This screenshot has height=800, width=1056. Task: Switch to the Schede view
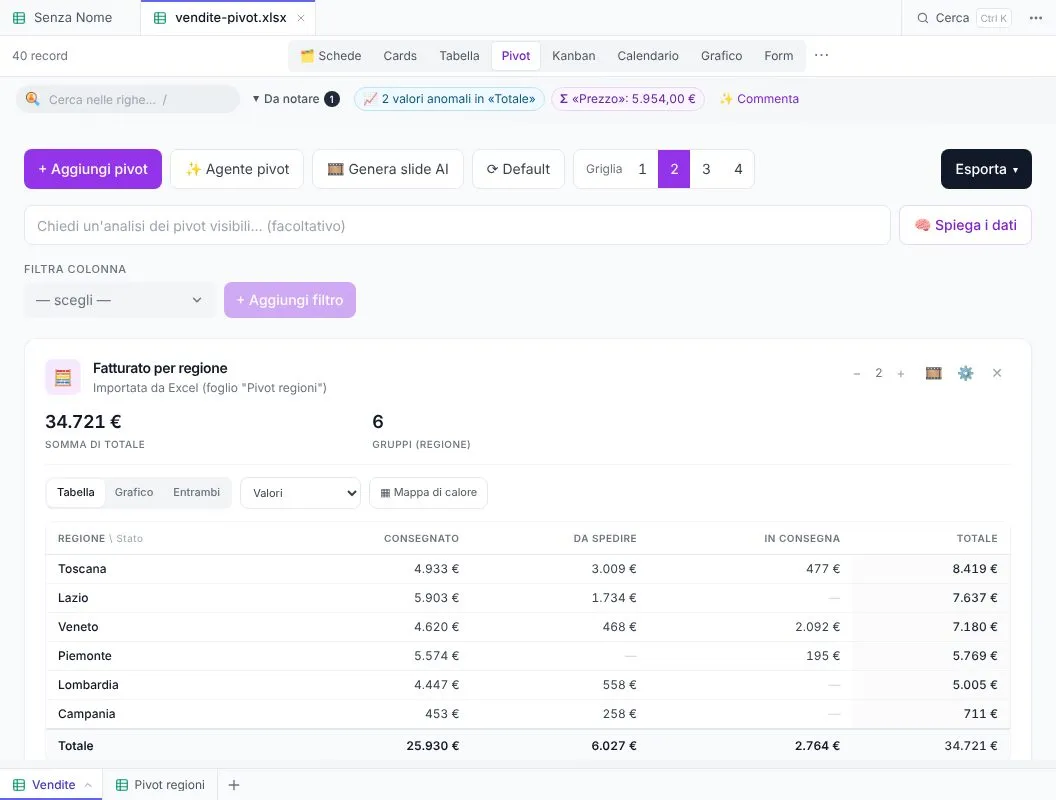pos(331,56)
